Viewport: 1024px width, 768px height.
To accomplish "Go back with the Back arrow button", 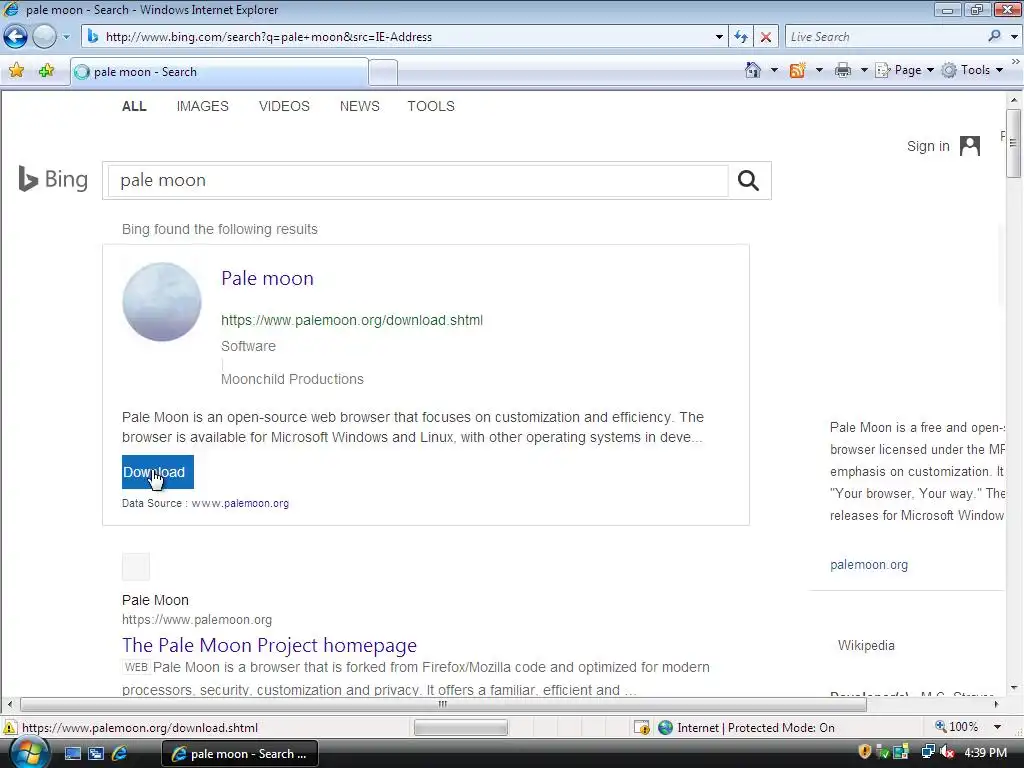I will [16, 37].
